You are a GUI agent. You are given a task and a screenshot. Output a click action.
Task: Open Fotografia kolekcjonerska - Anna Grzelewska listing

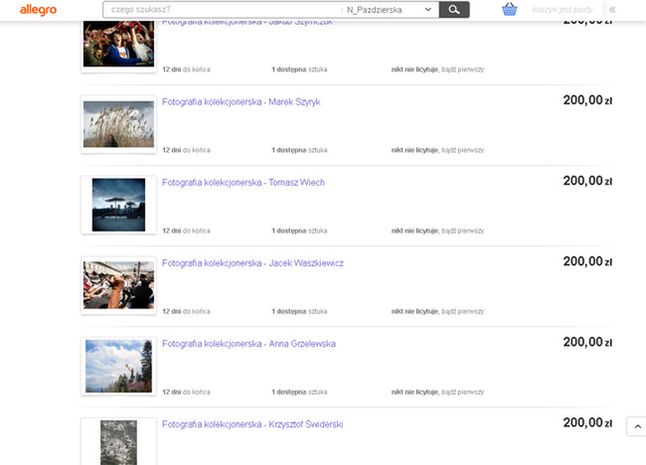click(x=248, y=343)
